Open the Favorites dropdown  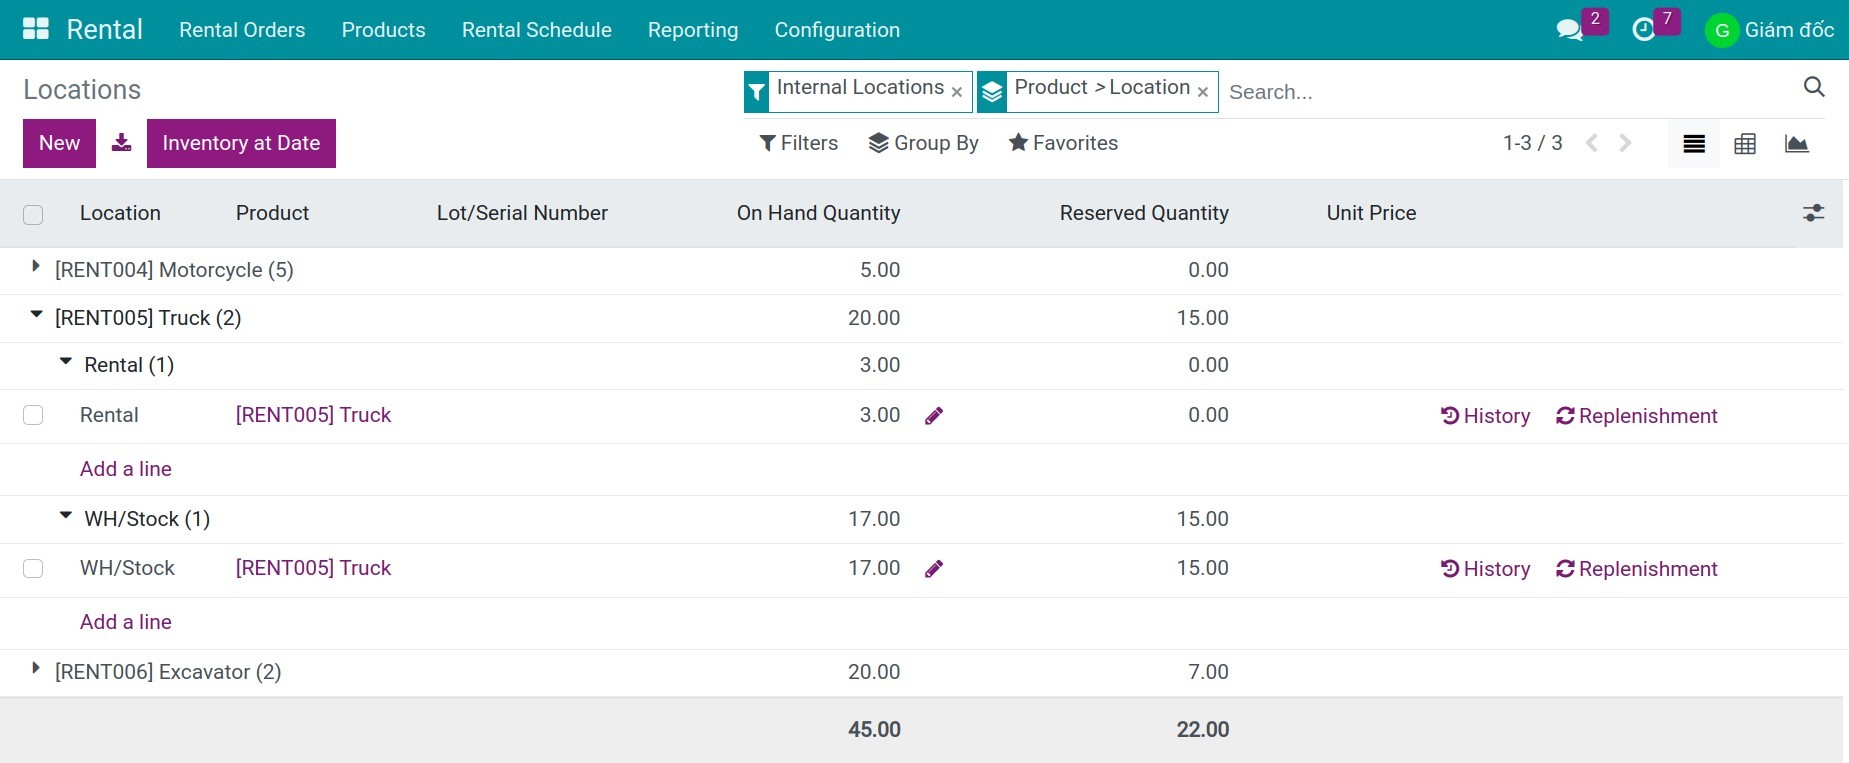click(x=1063, y=143)
